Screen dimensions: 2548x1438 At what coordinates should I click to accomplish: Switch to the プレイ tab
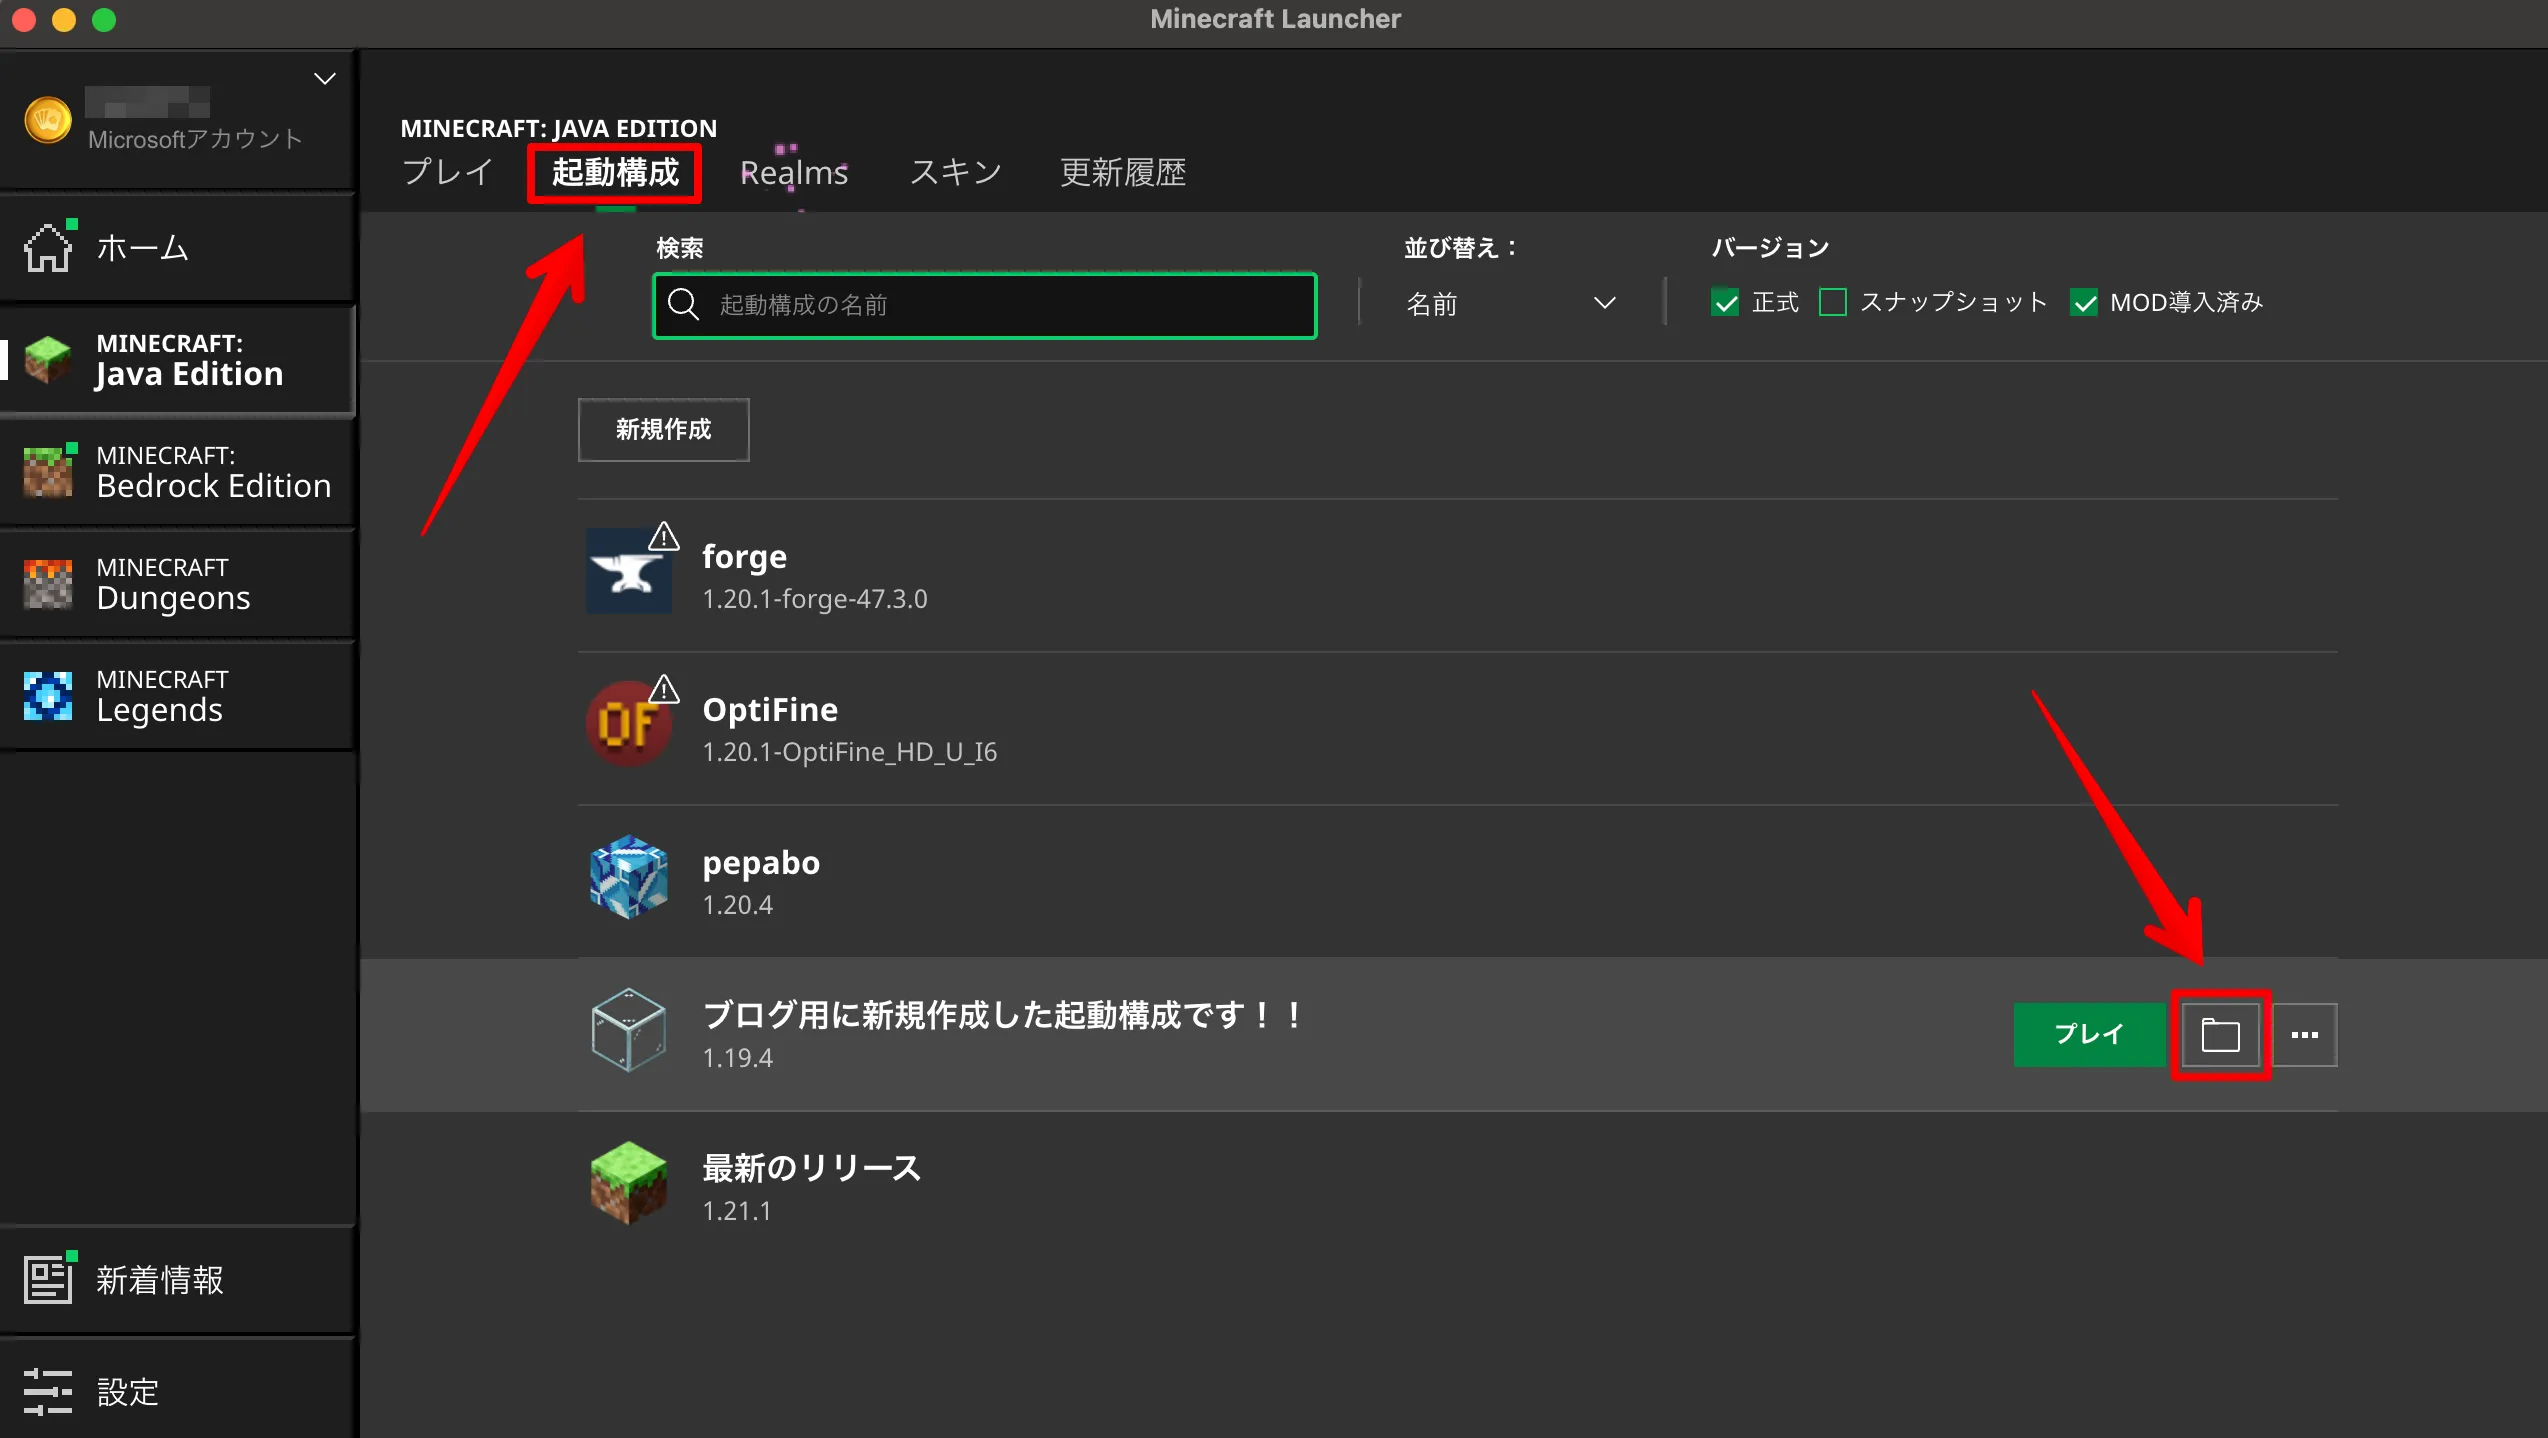447,173
